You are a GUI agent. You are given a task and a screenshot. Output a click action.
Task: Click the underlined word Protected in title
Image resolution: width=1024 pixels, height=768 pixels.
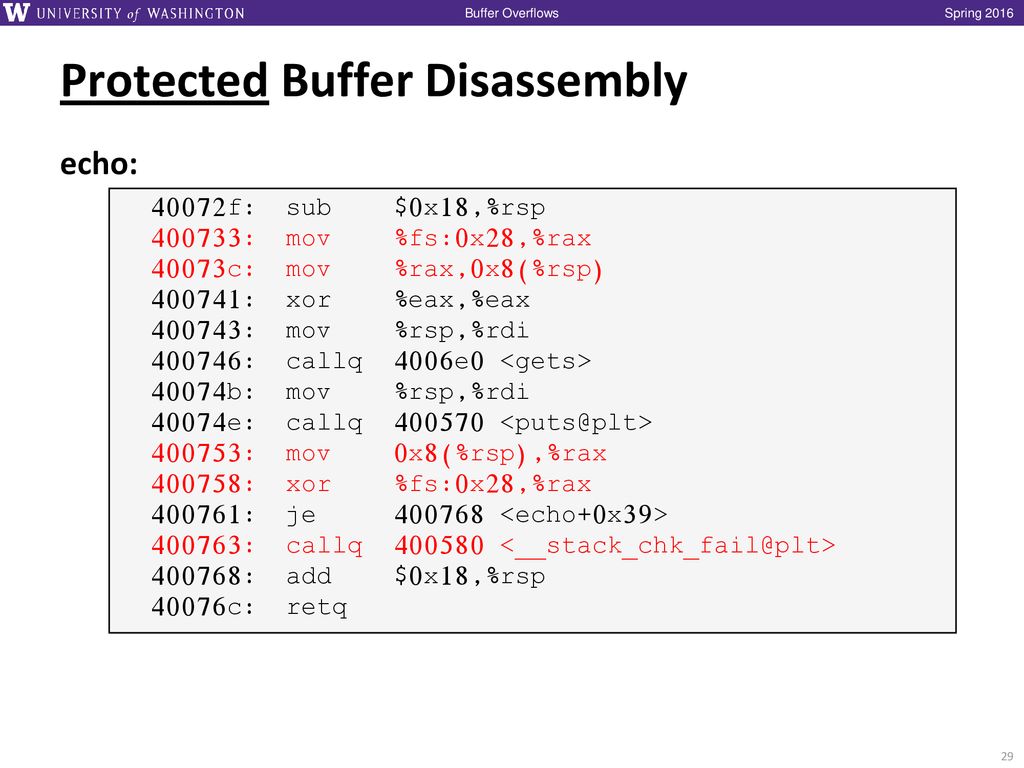(165, 81)
